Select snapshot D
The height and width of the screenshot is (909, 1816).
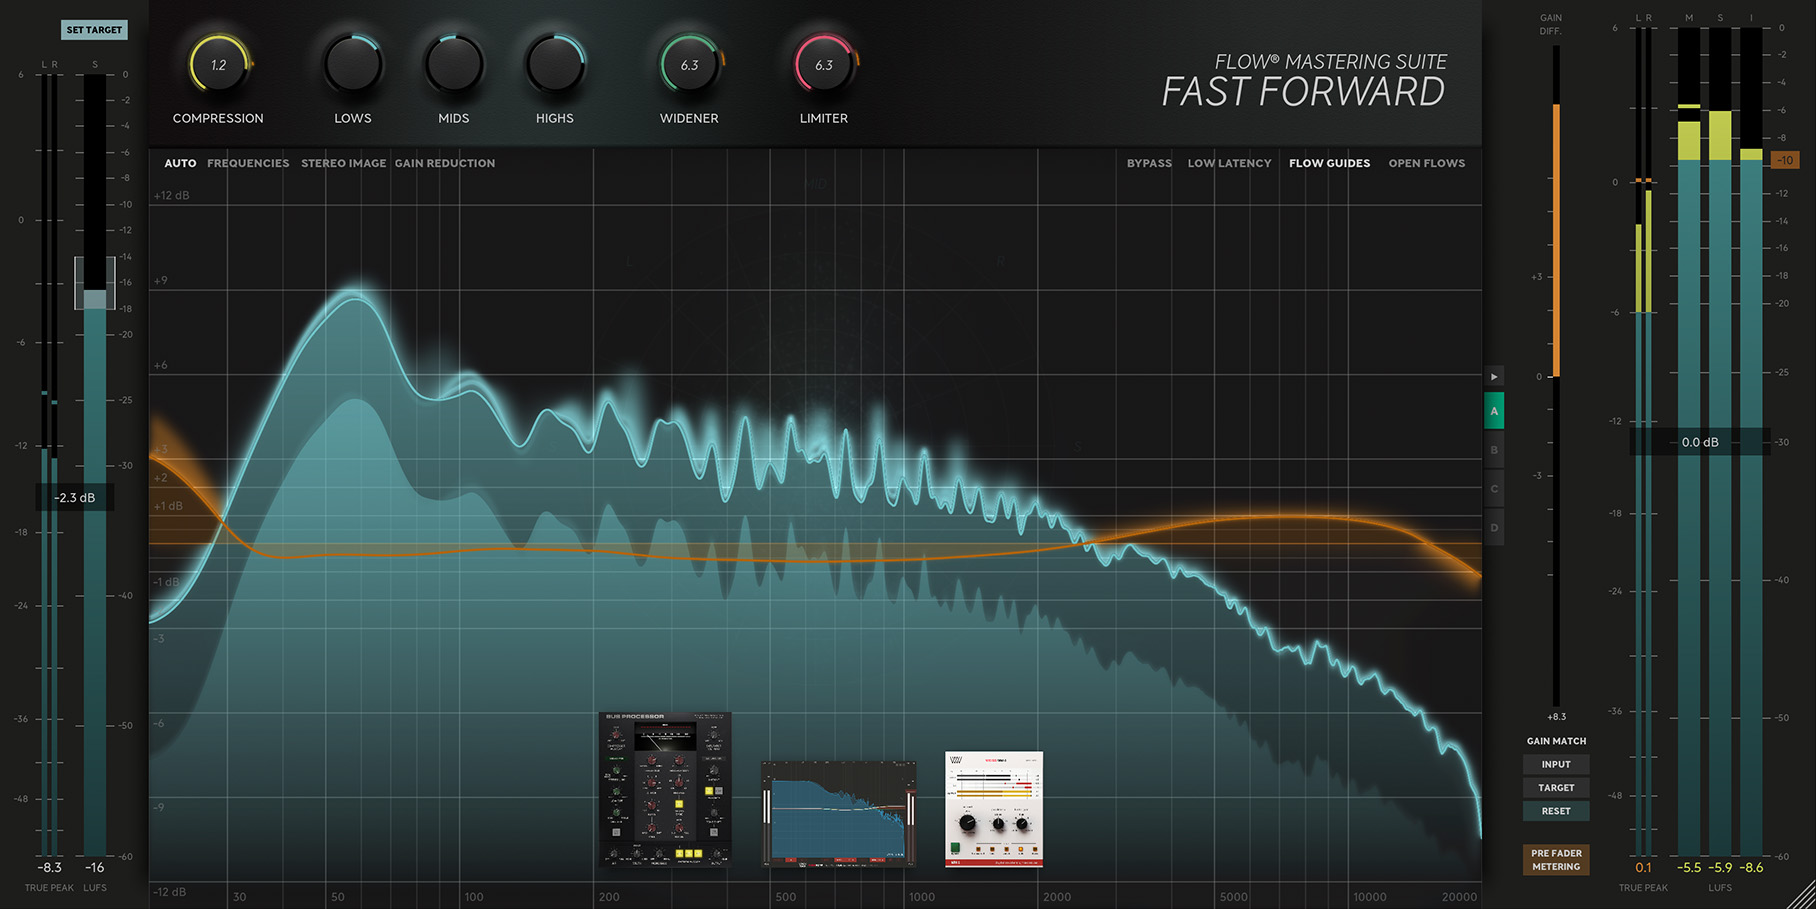1494,528
